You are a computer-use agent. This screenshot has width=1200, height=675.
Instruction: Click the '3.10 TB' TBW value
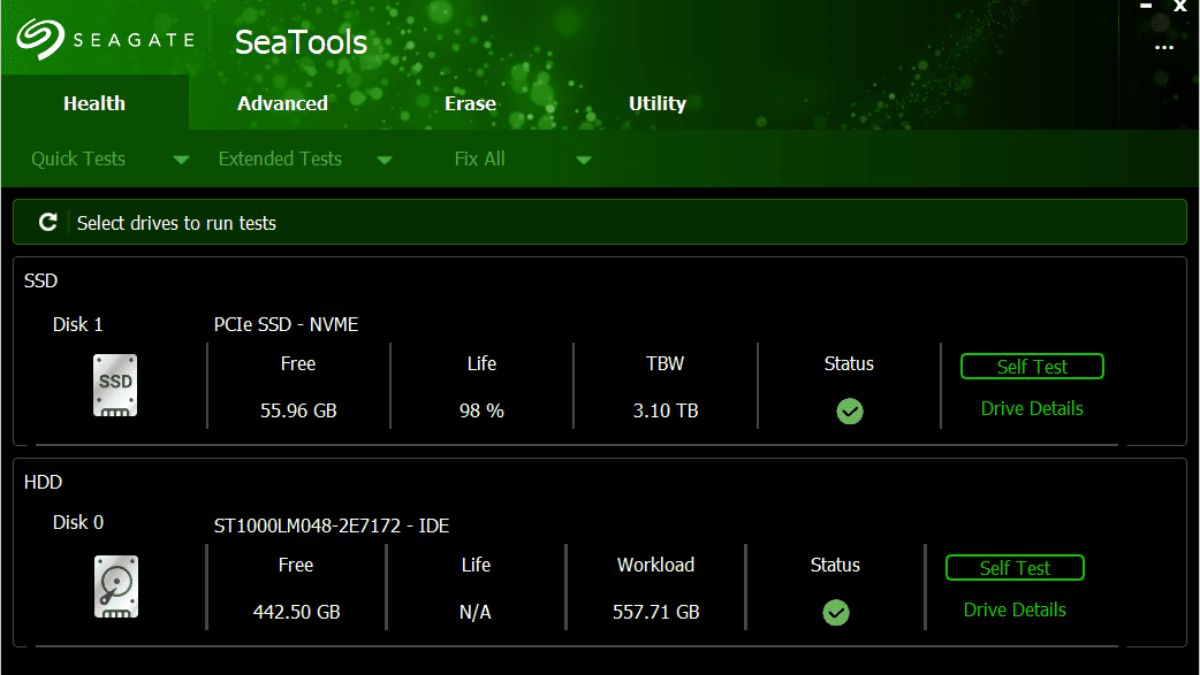[666, 411]
